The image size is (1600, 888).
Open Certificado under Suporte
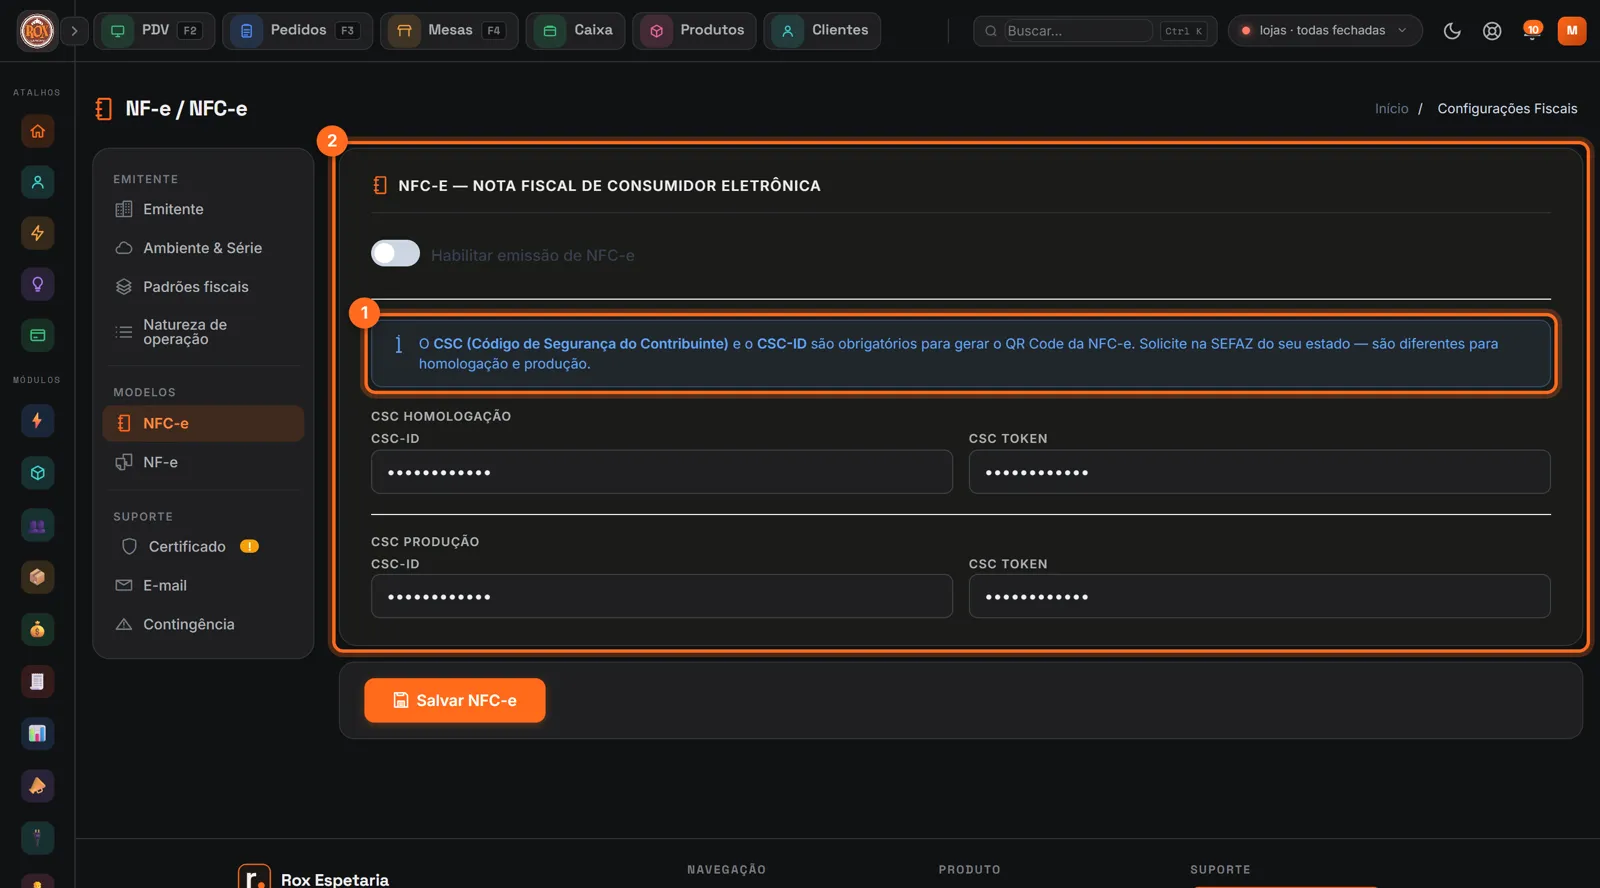(x=203, y=547)
